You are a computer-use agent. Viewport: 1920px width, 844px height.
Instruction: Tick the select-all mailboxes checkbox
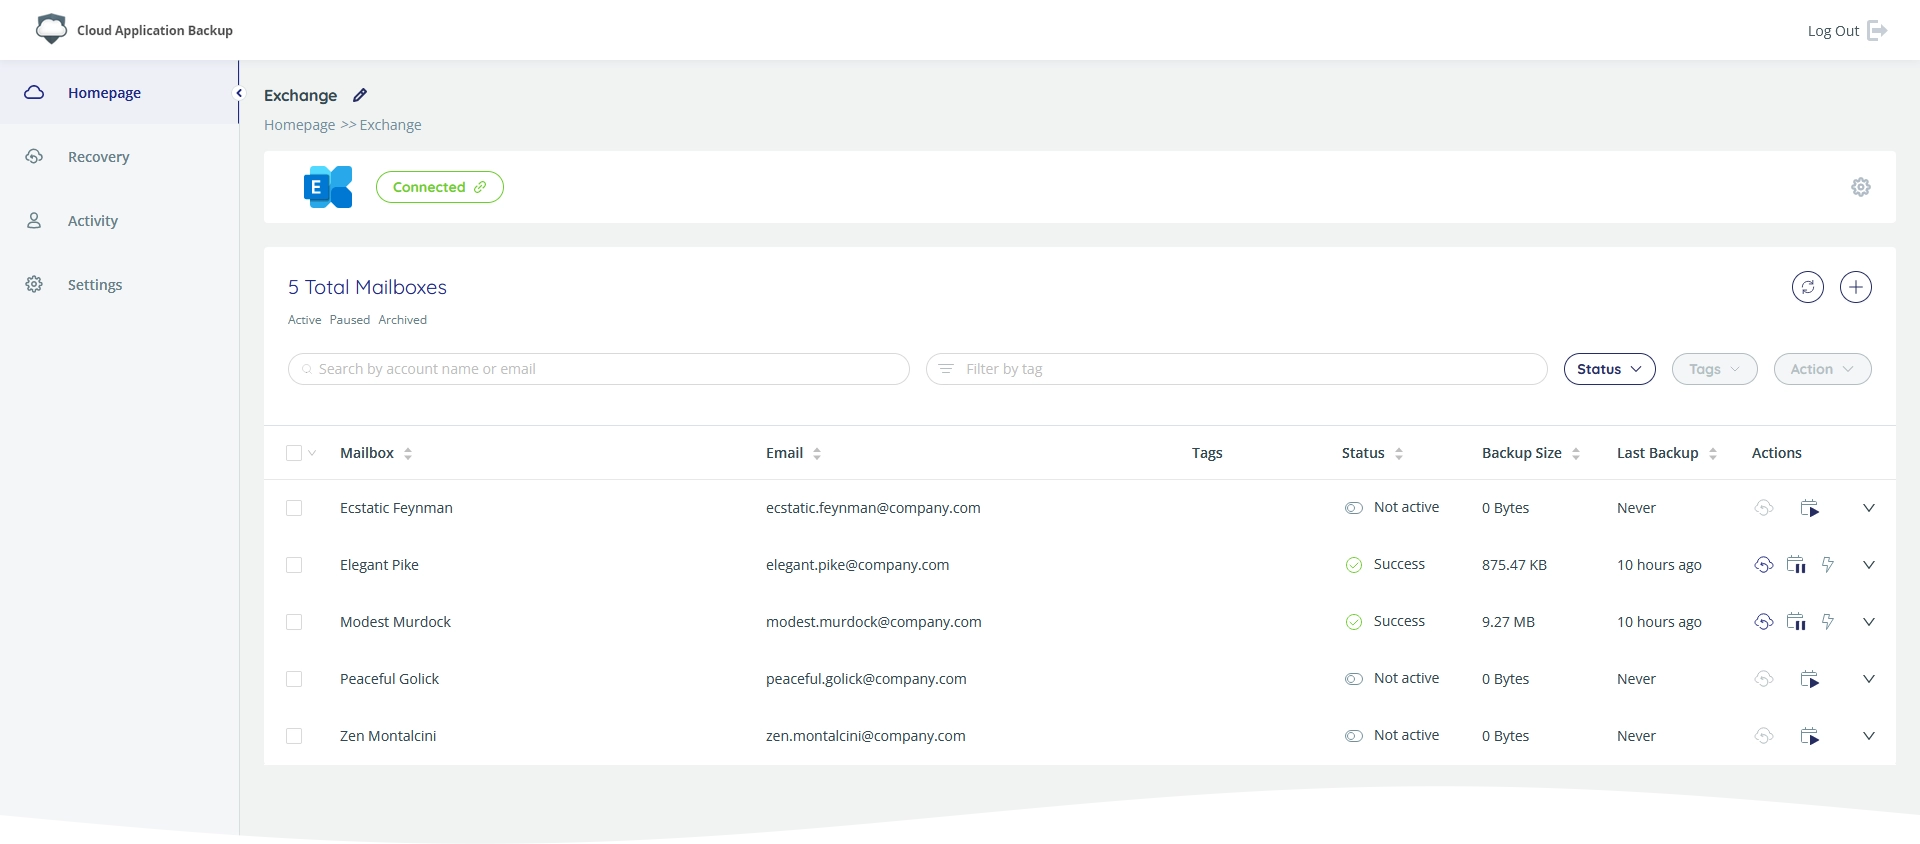point(294,453)
